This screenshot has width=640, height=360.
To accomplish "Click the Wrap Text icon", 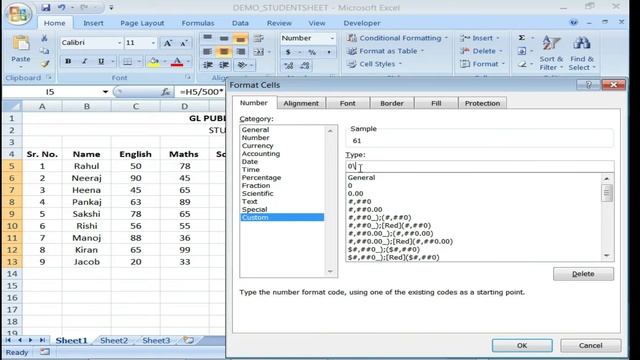I will pyautogui.click(x=258, y=38).
